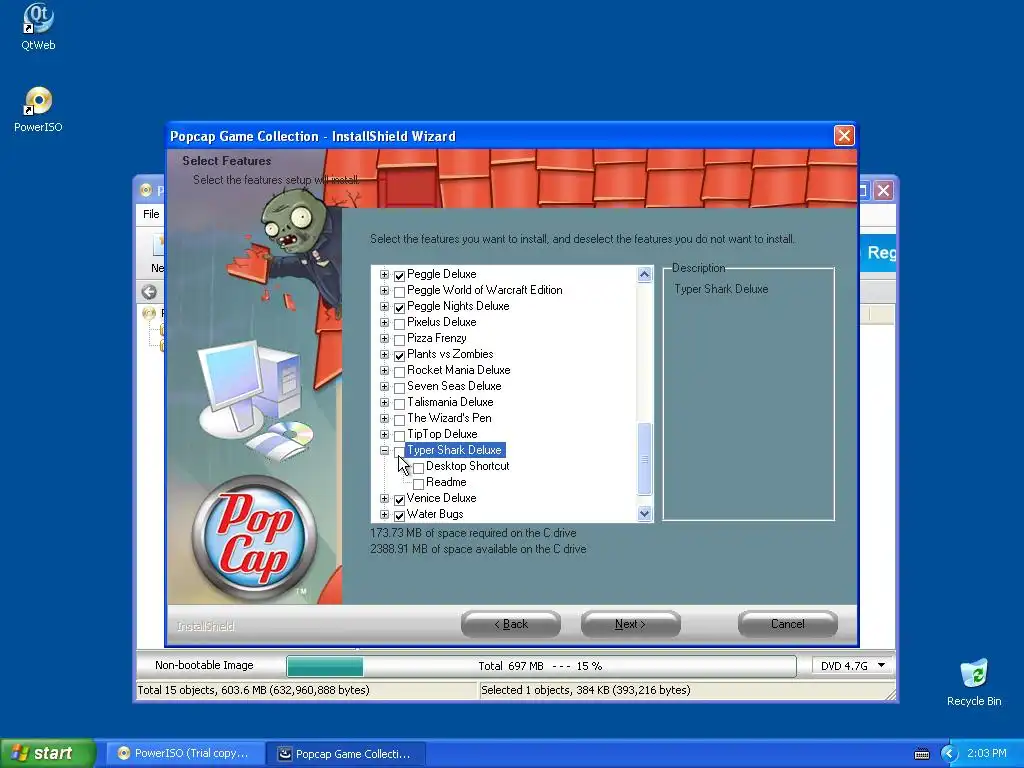This screenshot has height=768, width=1024.
Task: Open the Windows Start menu
Action: pos(47,753)
